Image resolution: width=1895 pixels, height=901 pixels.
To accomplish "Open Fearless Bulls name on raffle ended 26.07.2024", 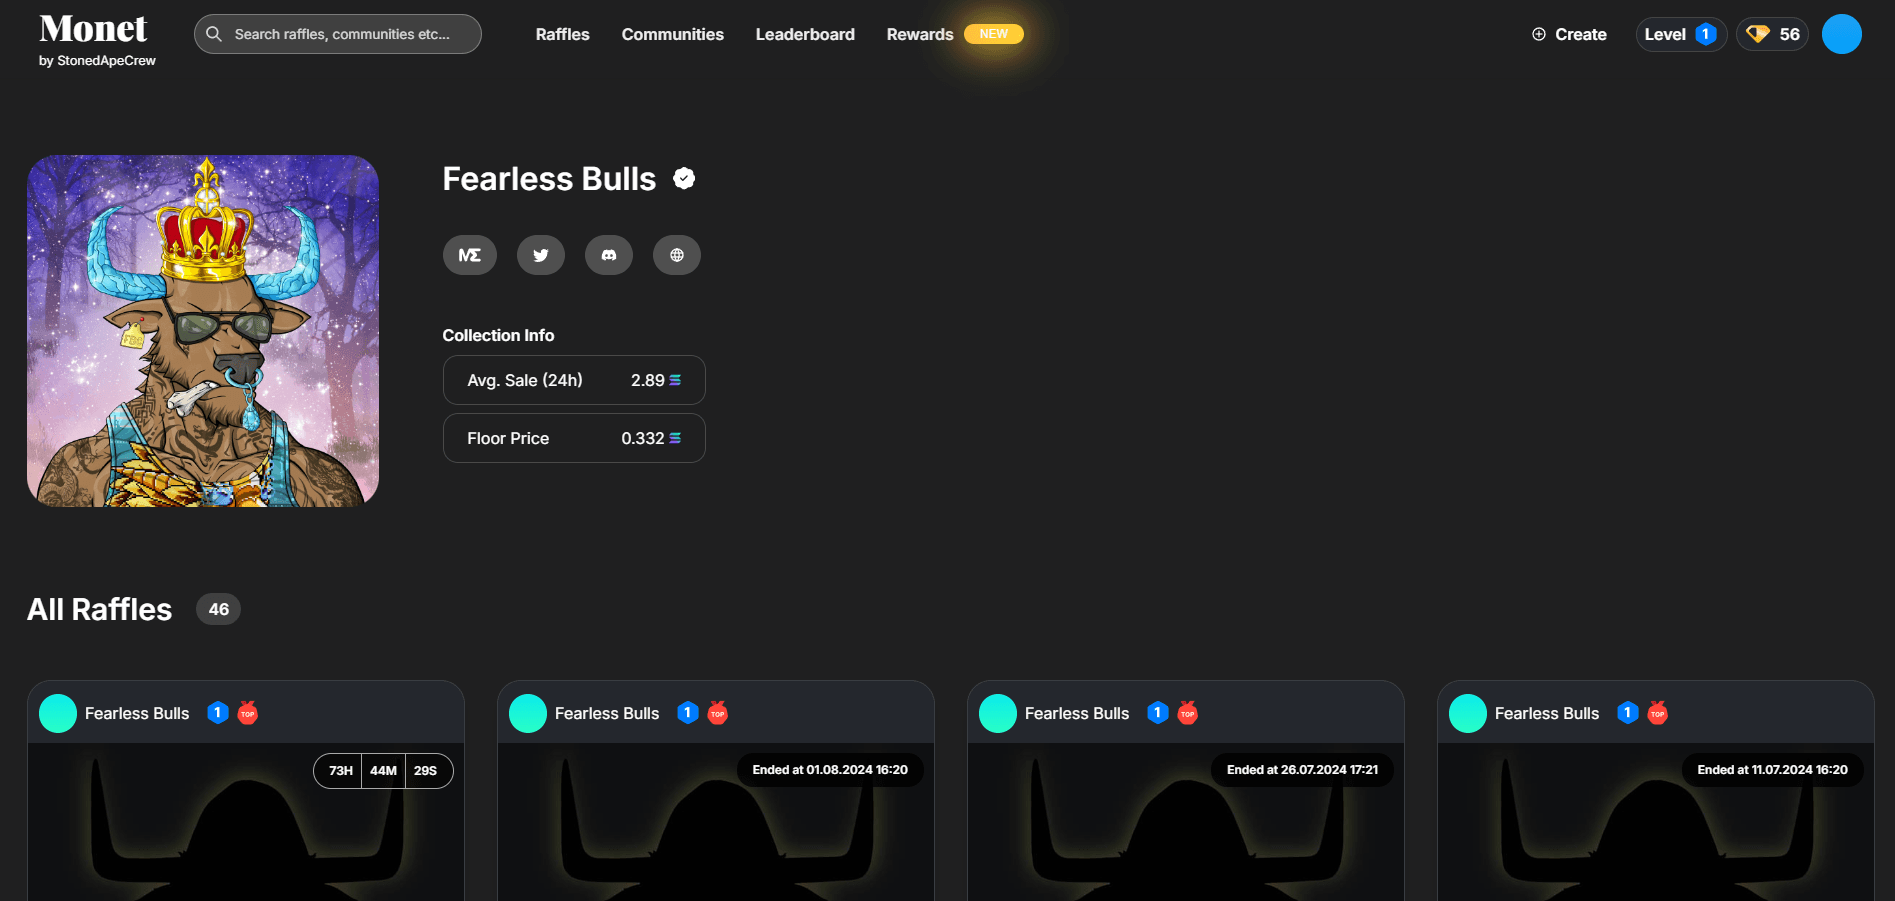I will click(1077, 713).
